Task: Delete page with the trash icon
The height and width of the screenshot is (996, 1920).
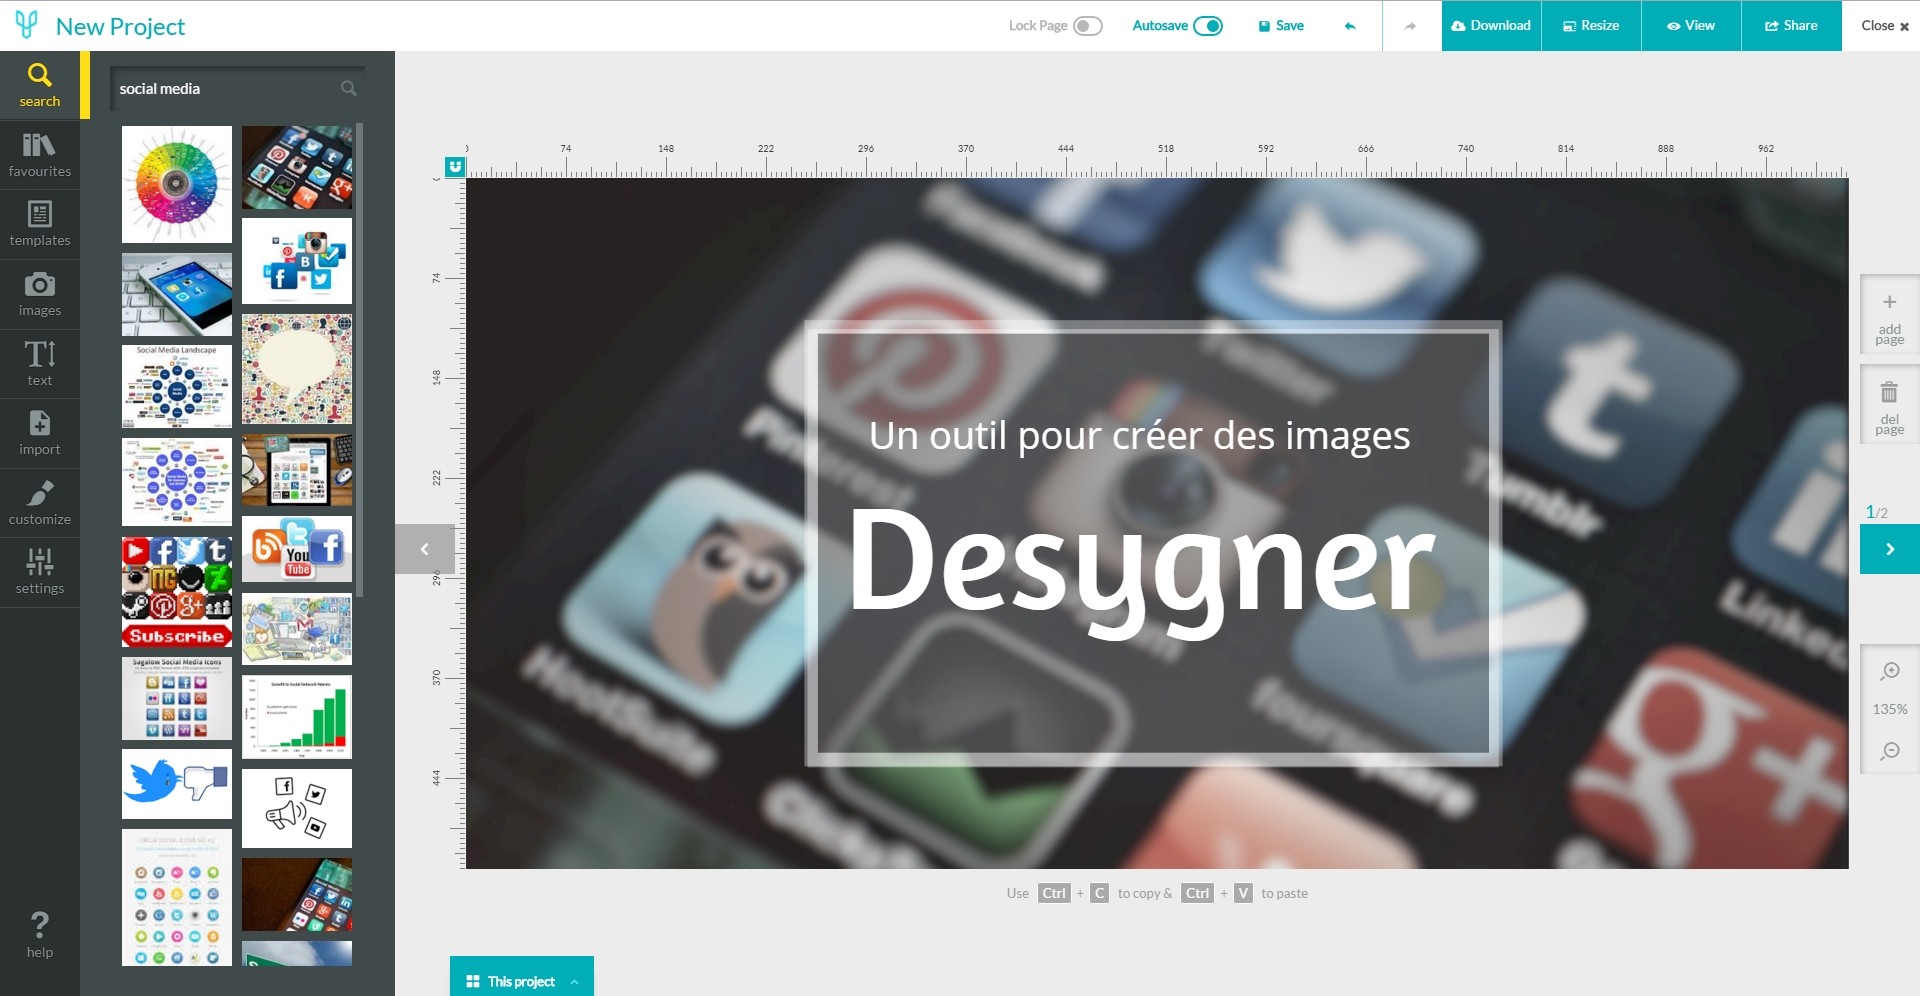Action: [1889, 405]
